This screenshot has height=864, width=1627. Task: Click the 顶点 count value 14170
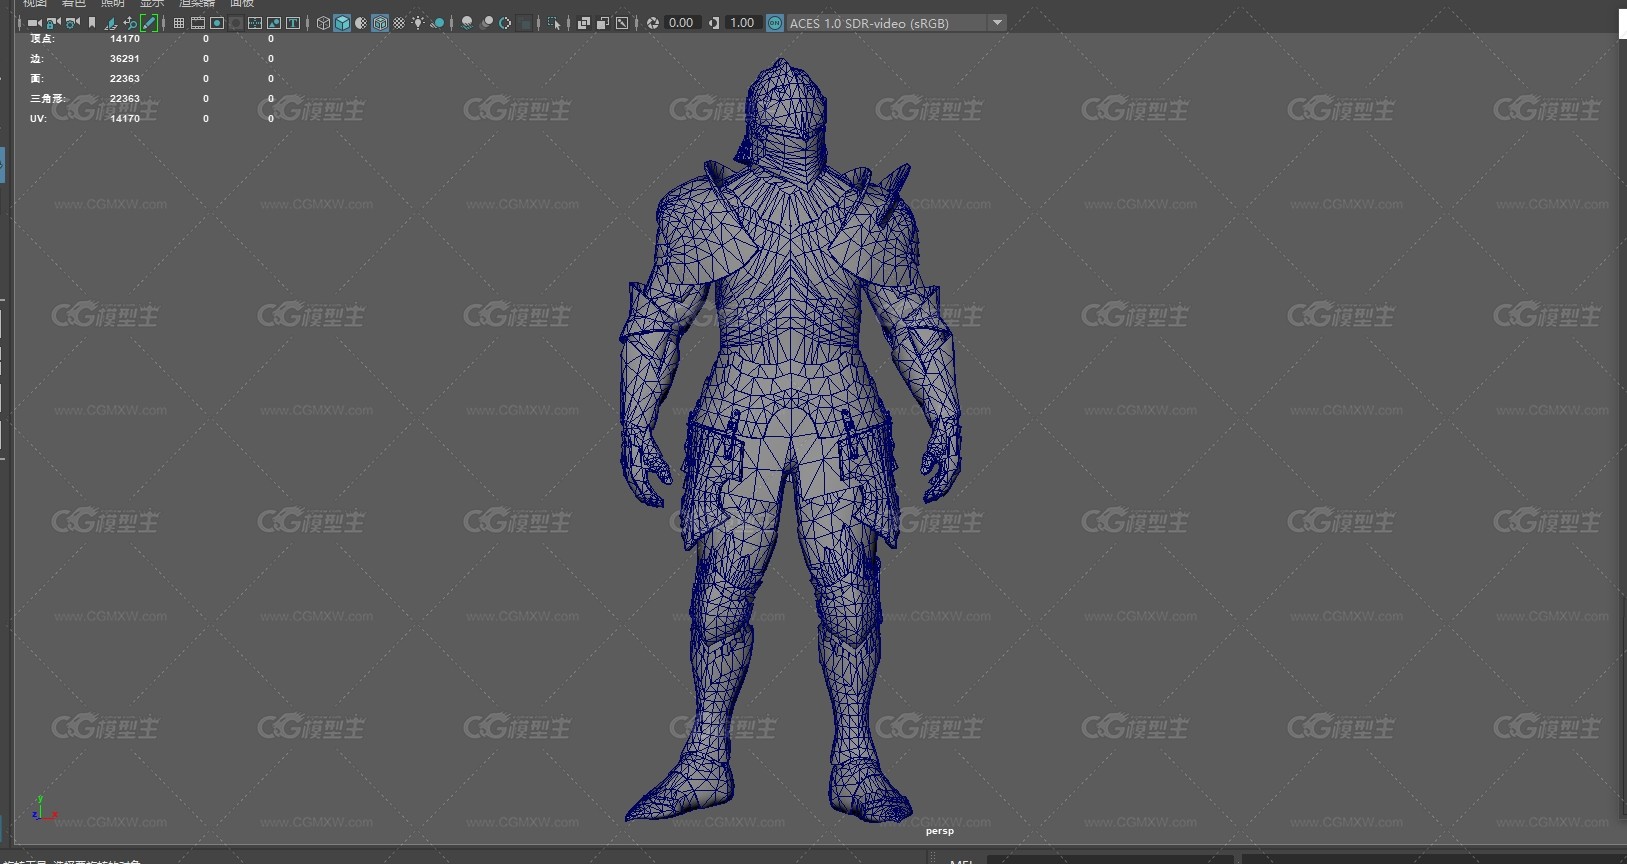tap(125, 39)
